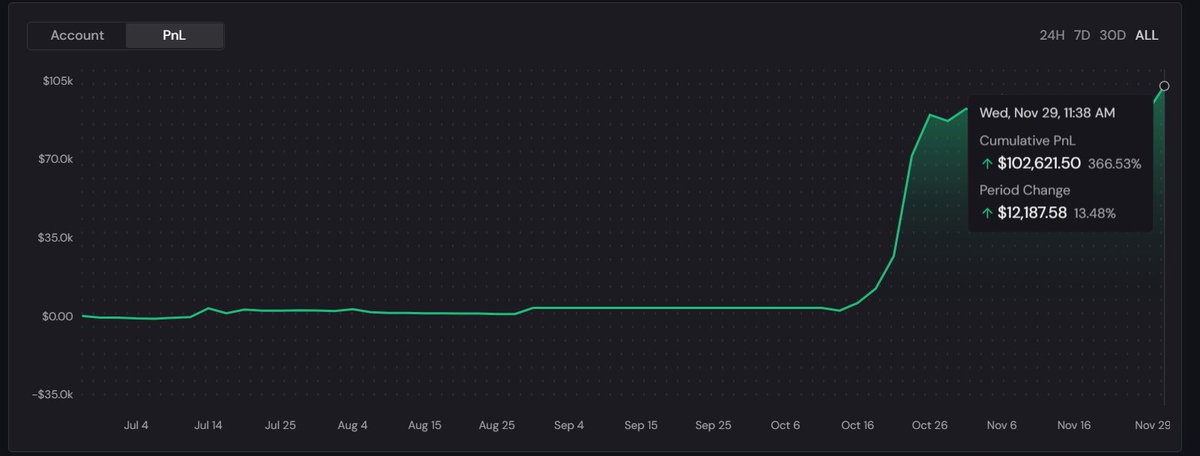Set time range to 24H
The height and width of the screenshot is (456, 1200).
click(x=1052, y=35)
